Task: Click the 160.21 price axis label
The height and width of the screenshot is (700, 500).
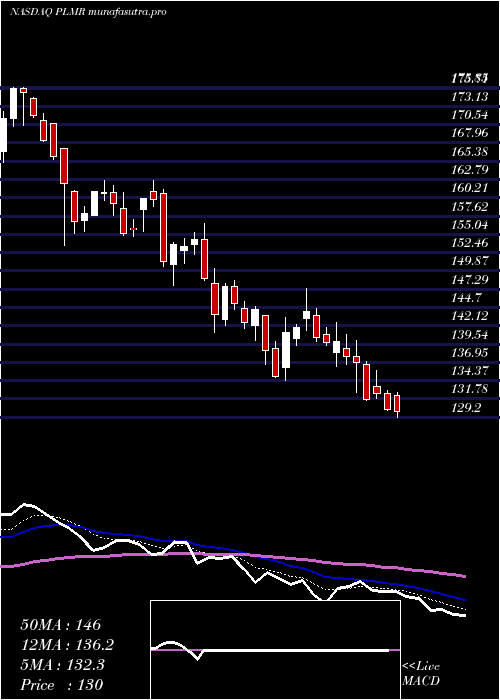Action: pos(470,188)
